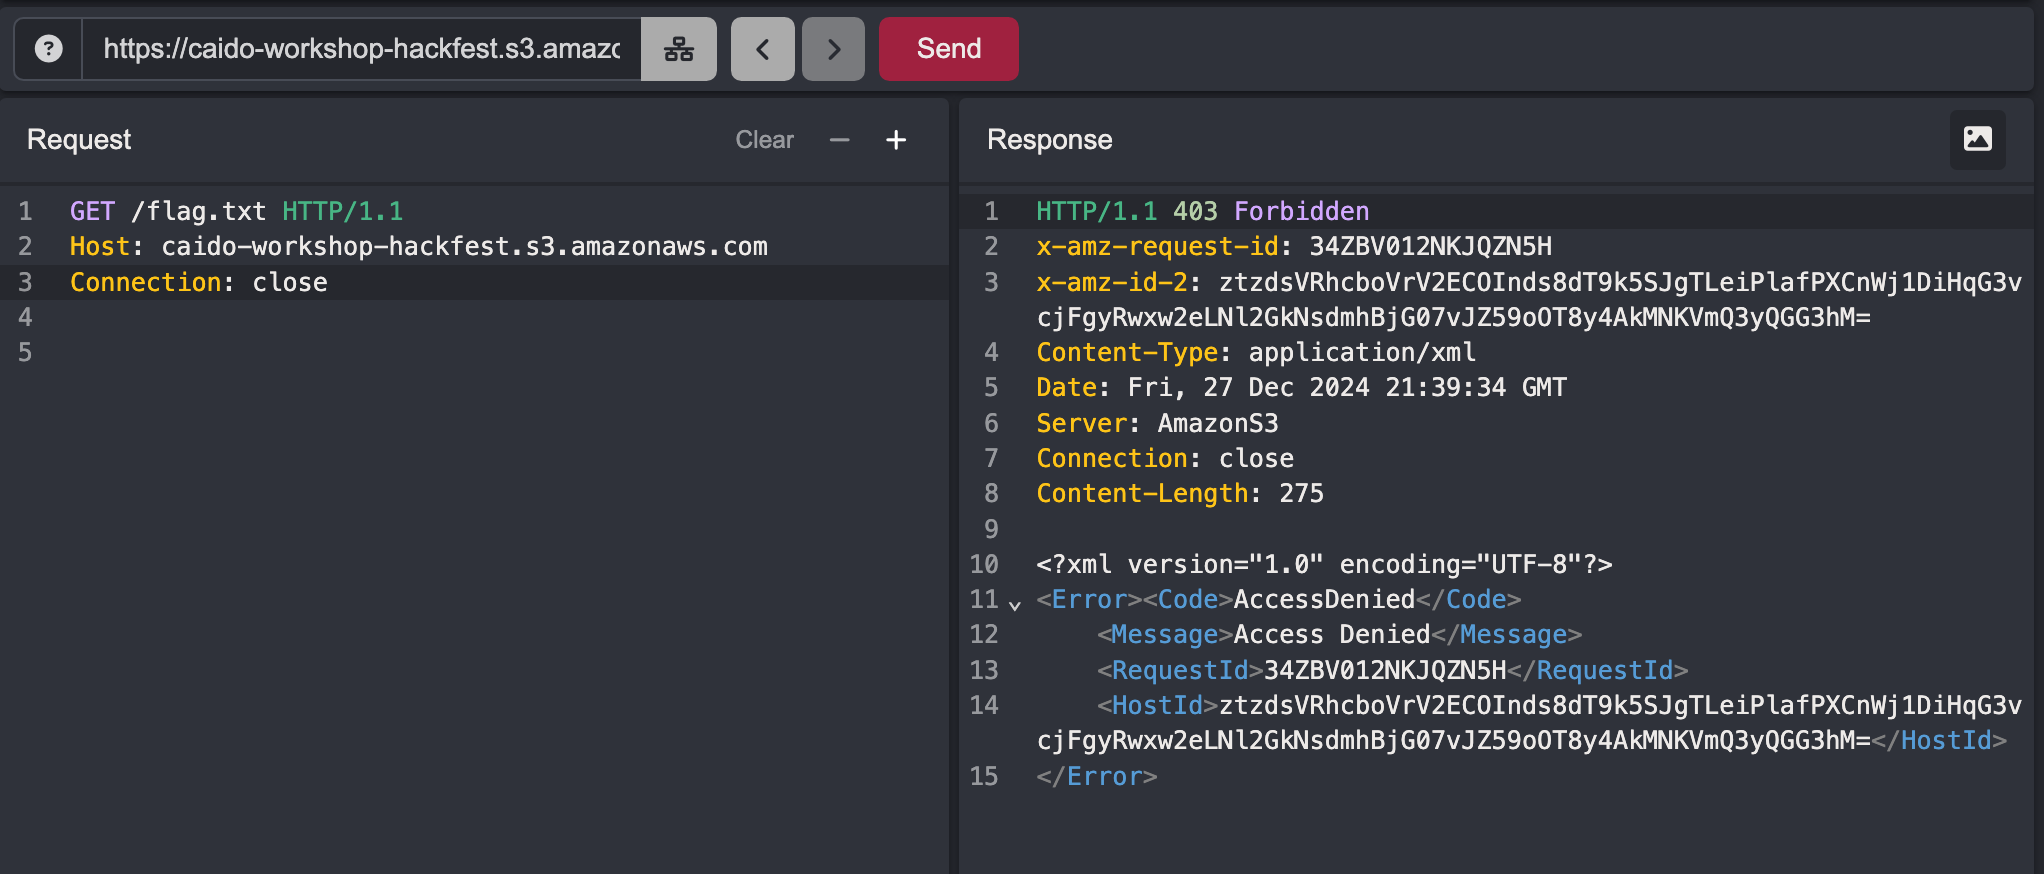Click HTTP/1.1 in the response status line
The image size is (2044, 874).
[x=1096, y=211]
